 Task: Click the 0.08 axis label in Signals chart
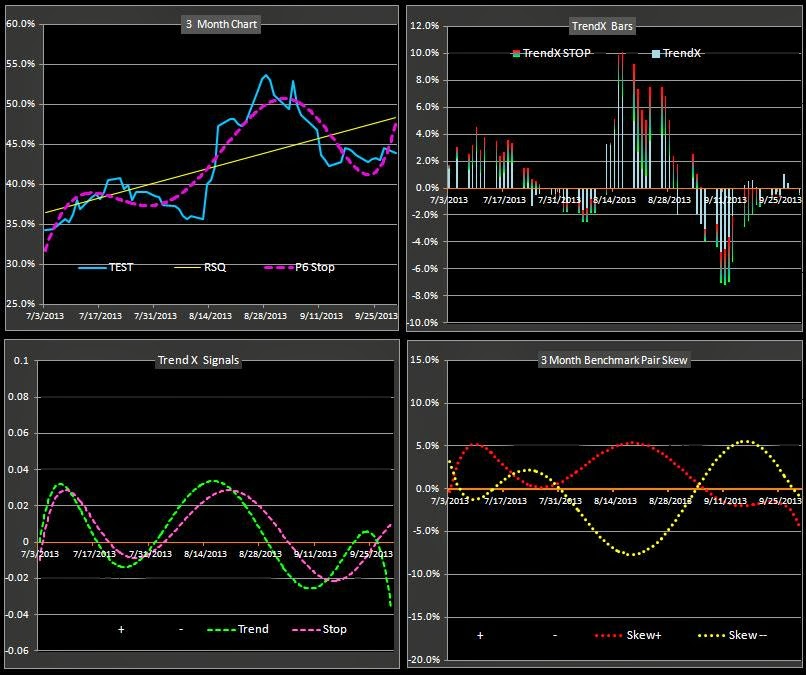click(19, 397)
